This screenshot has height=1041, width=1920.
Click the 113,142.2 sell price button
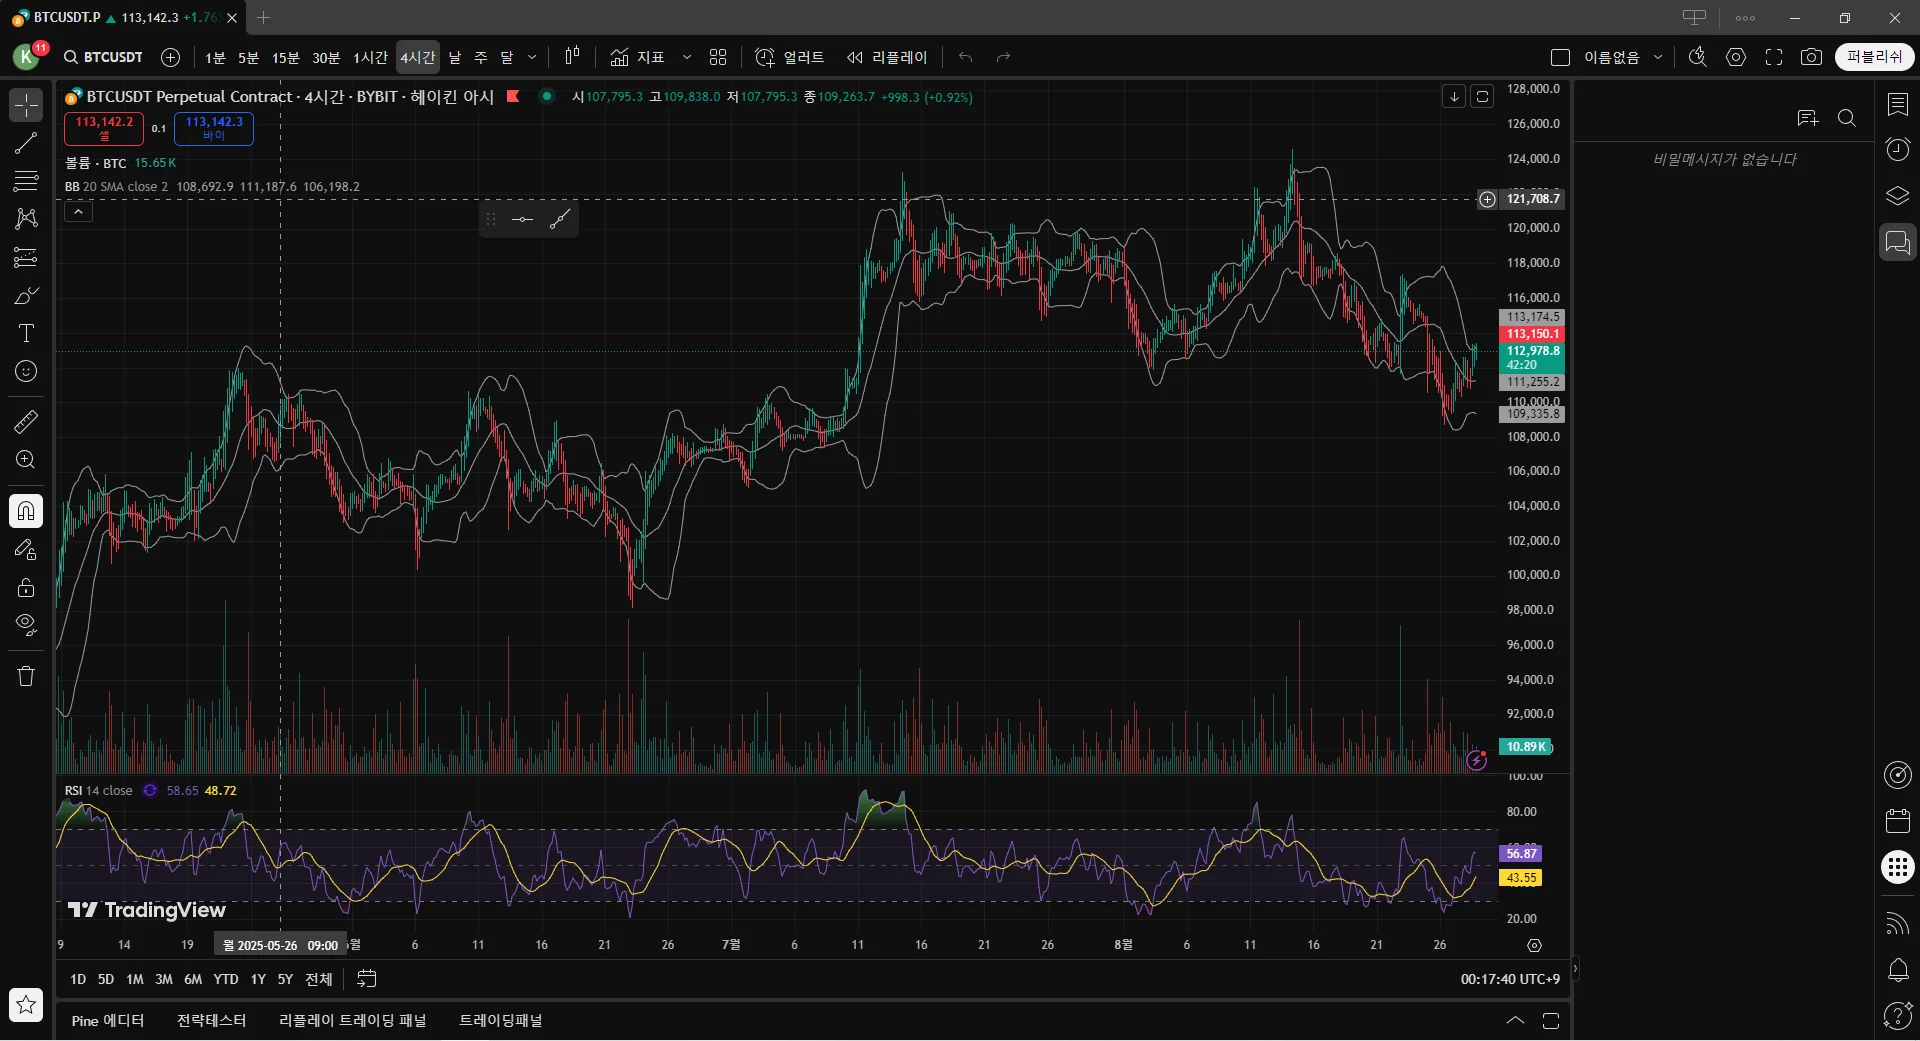click(x=104, y=128)
